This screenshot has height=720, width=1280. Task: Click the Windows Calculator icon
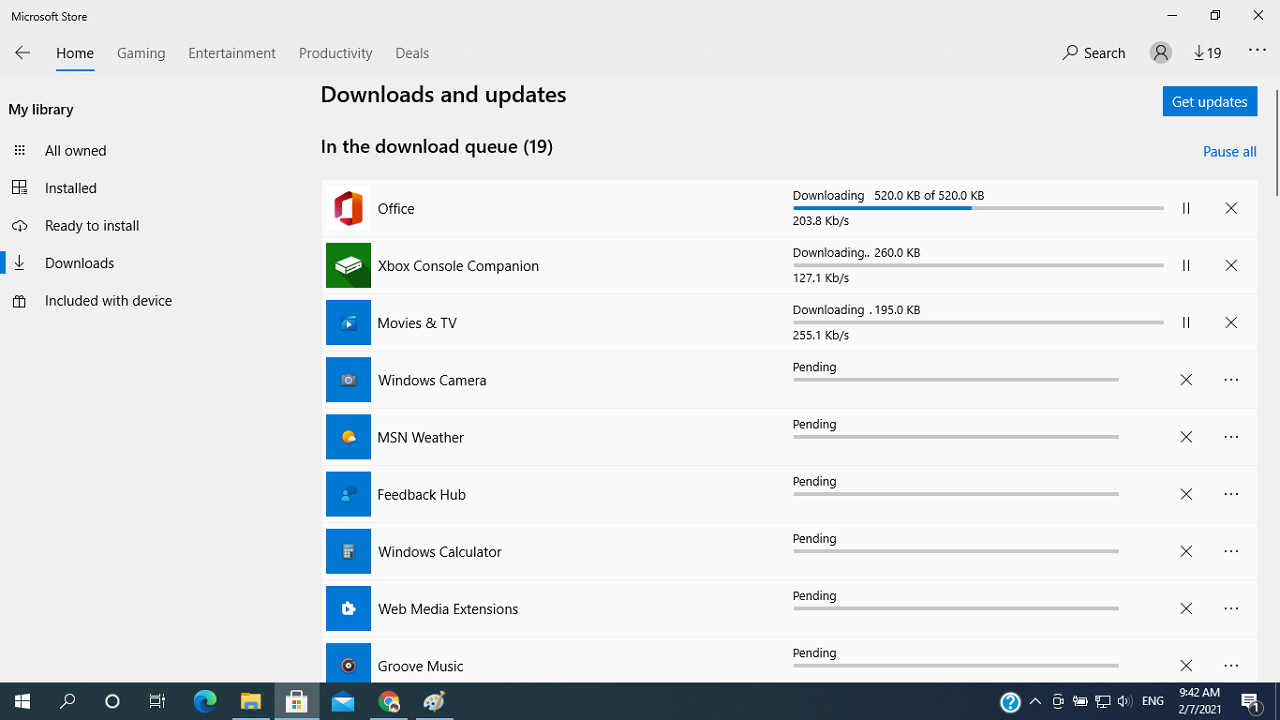(348, 551)
